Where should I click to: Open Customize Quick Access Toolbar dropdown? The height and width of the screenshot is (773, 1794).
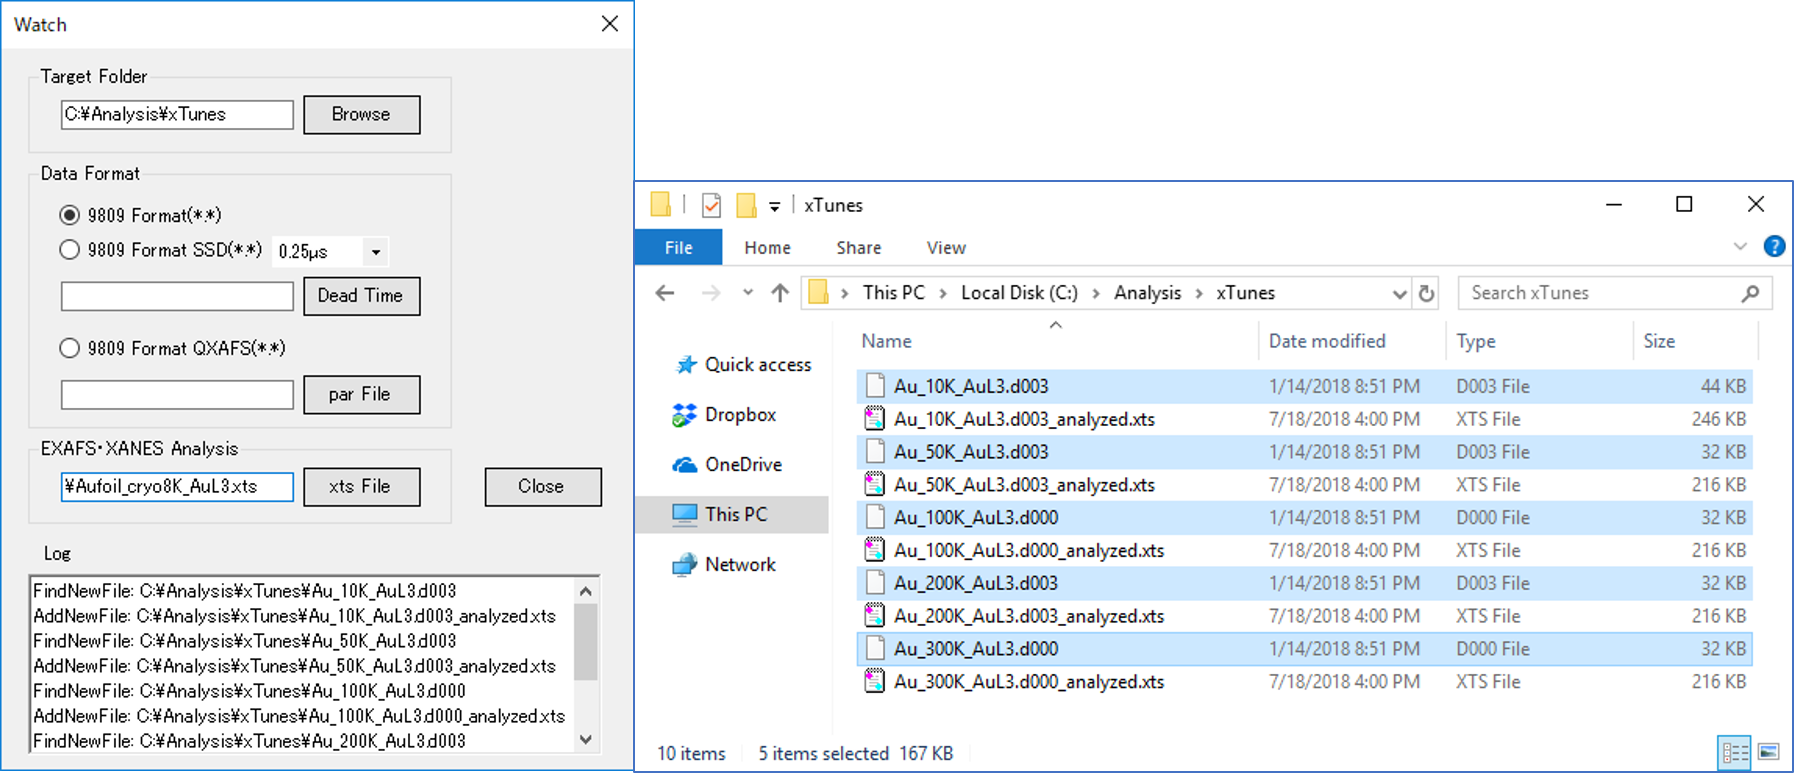[x=774, y=206]
